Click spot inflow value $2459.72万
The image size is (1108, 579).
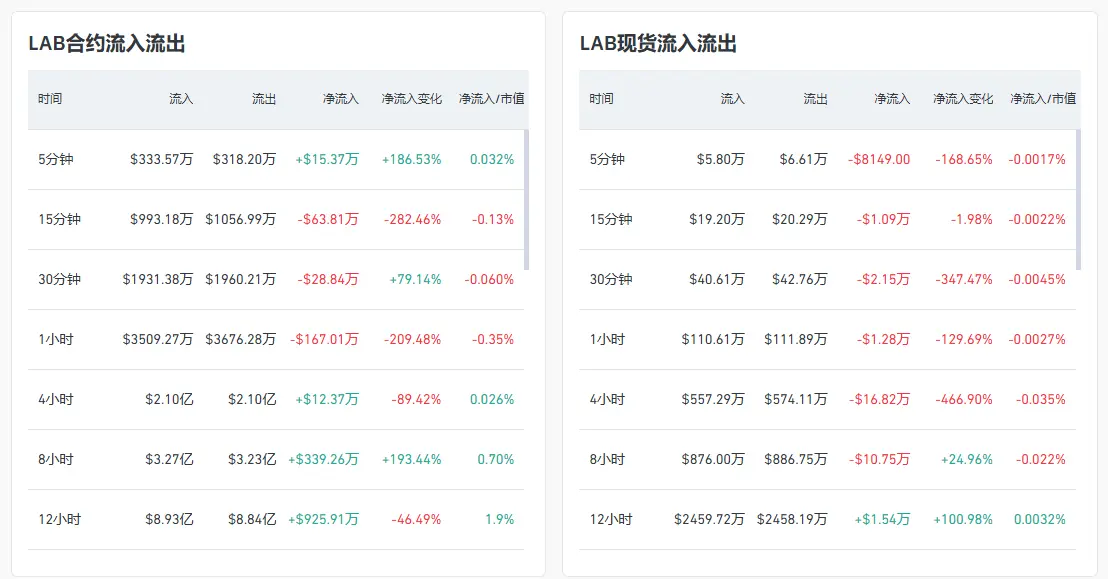click(709, 520)
